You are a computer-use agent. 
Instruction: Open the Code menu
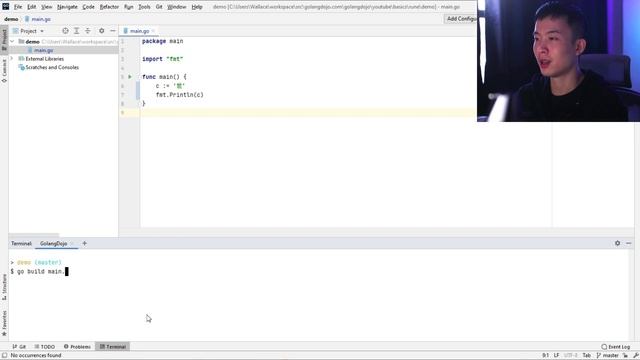click(x=89, y=7)
